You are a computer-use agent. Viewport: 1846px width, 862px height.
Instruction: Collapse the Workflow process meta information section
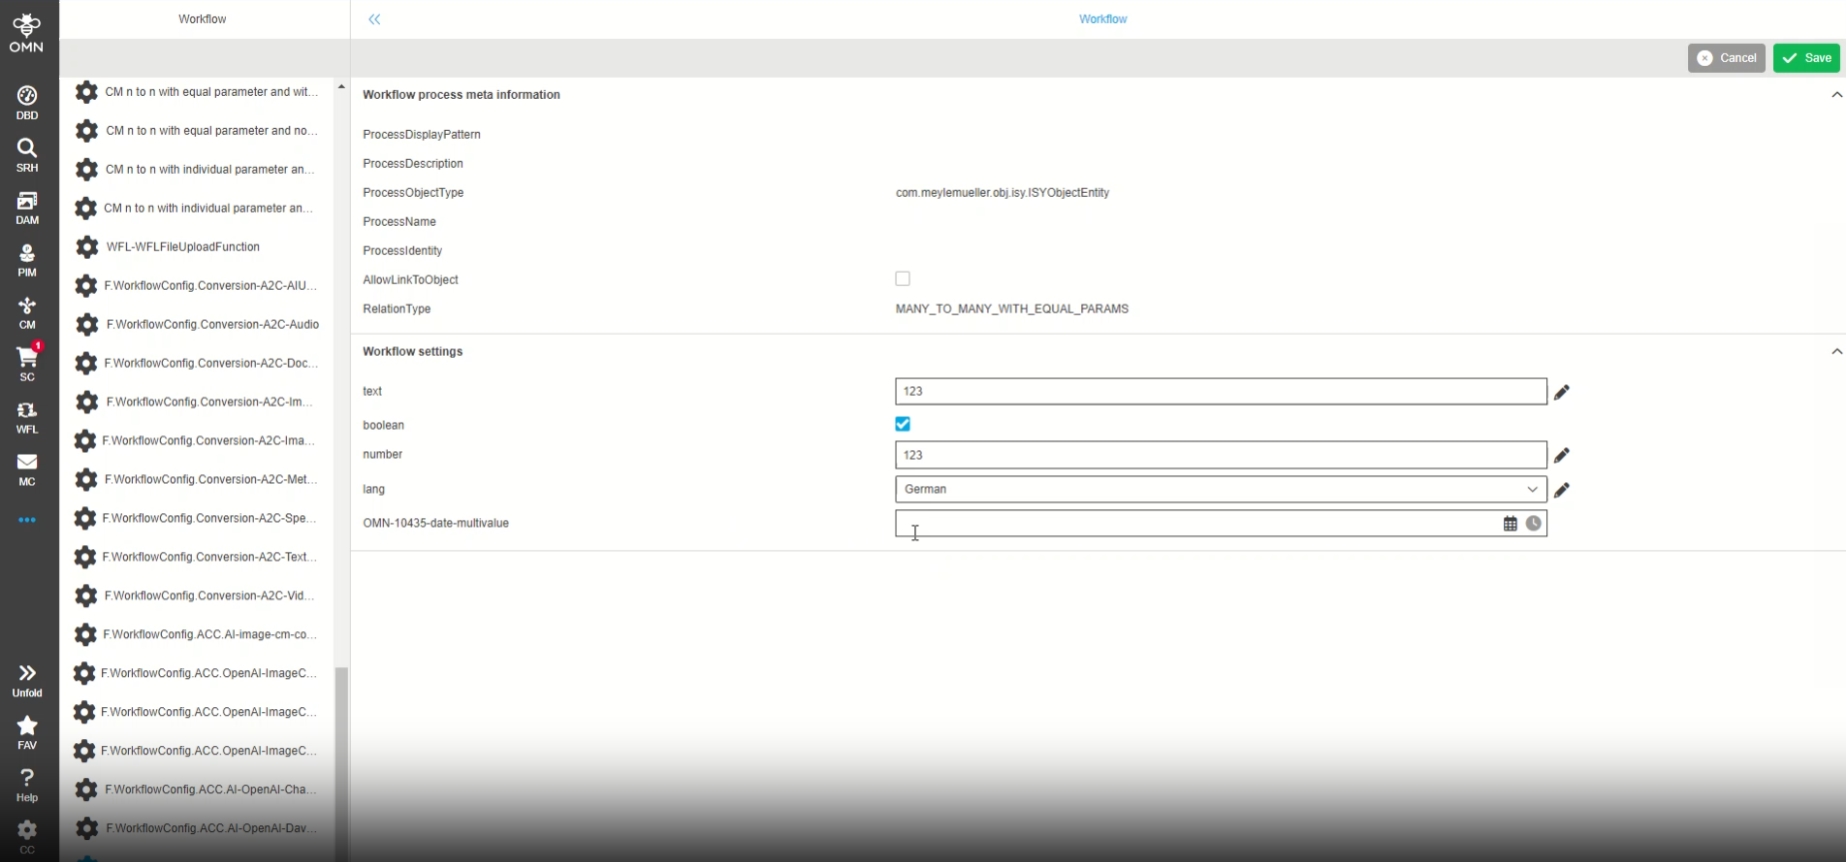[1836, 95]
